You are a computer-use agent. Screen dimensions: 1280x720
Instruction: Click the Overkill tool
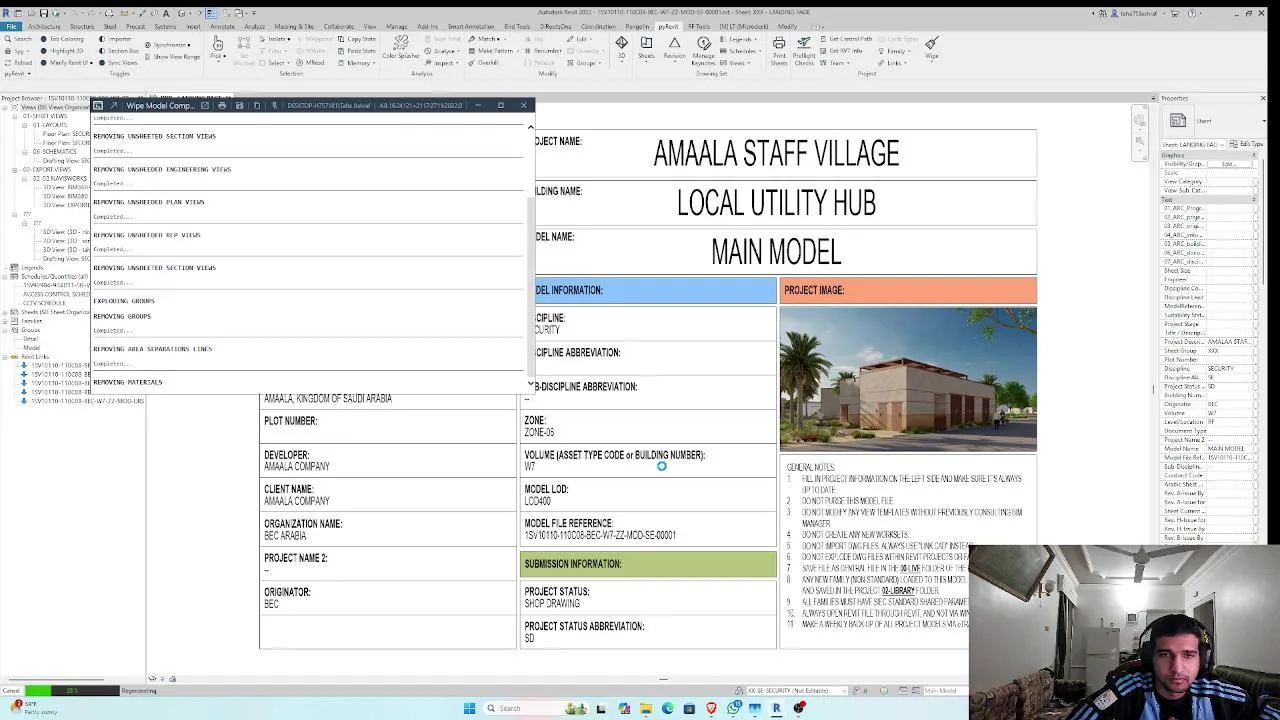484,63
